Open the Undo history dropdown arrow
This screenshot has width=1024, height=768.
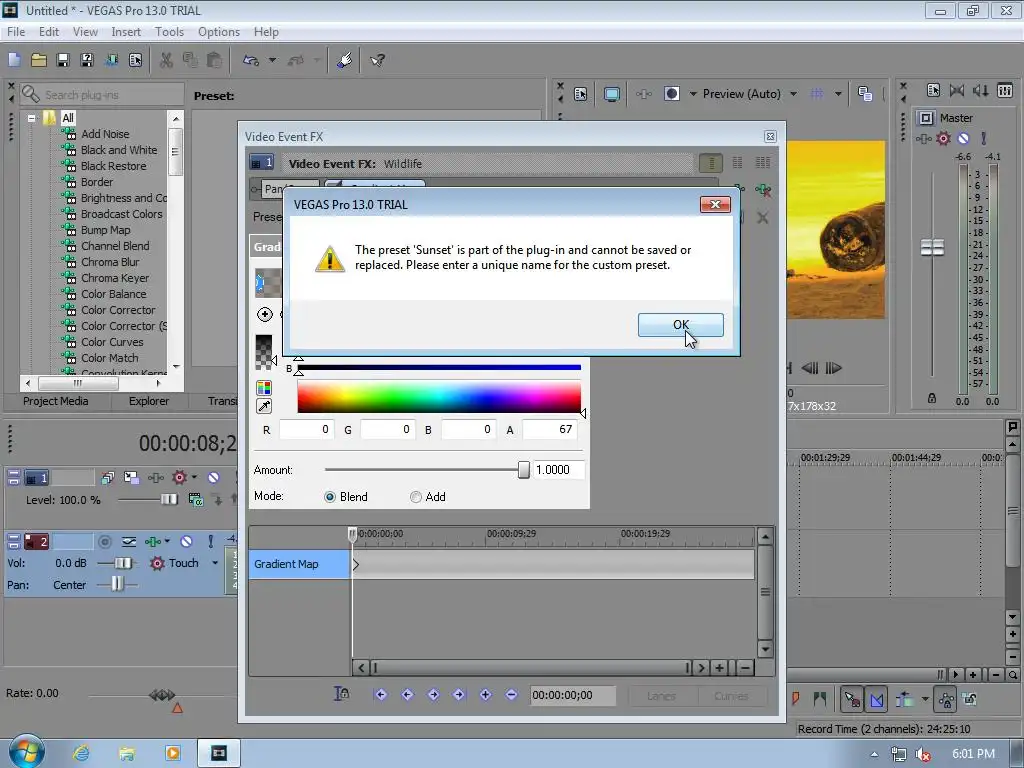pos(272,60)
